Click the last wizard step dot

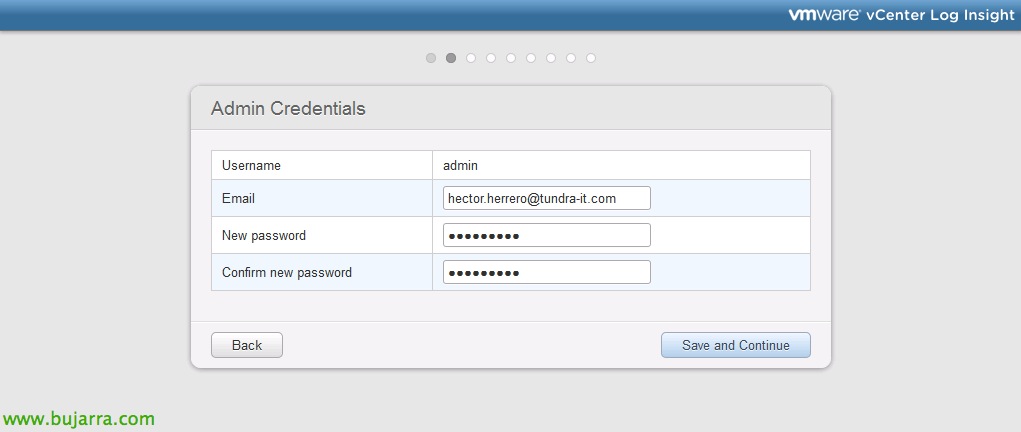coord(591,58)
